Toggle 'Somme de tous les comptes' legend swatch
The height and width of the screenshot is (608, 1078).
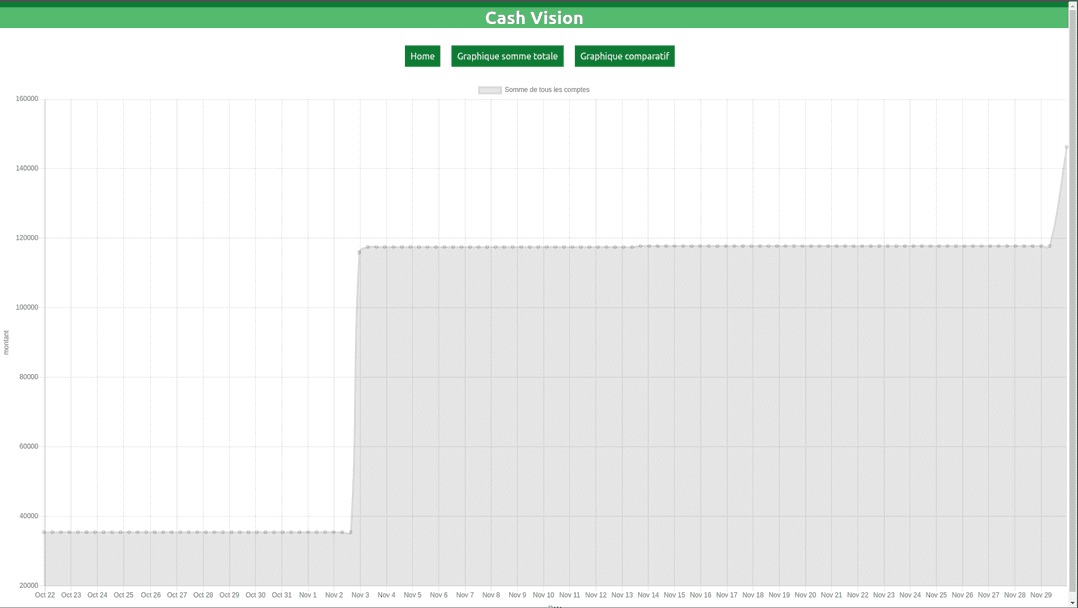point(490,90)
